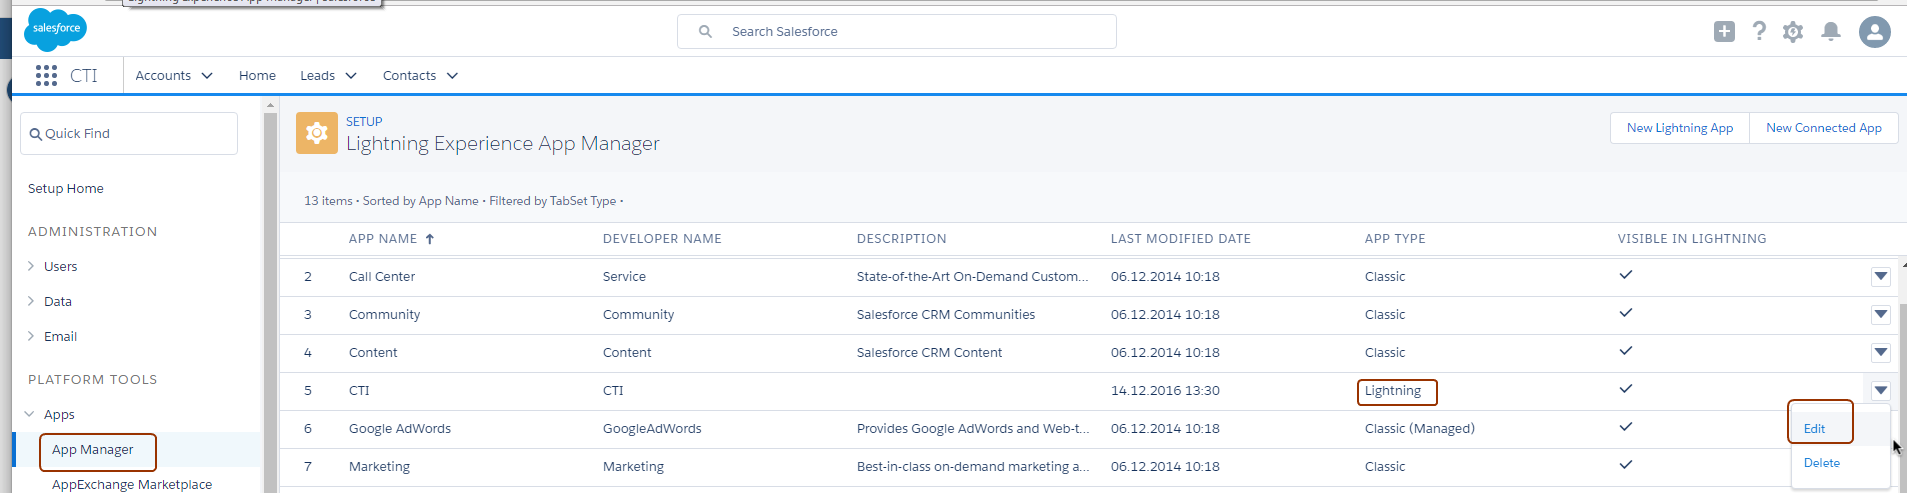The width and height of the screenshot is (1907, 493).
Task: Click the CTI developer name cell
Action: coord(613,391)
